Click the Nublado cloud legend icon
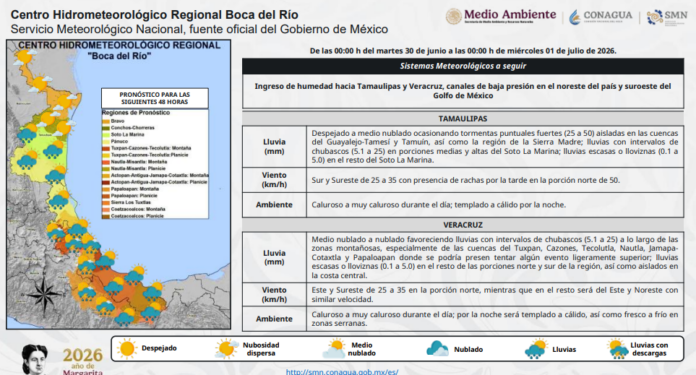This screenshot has height=375, width=696. 437,349
